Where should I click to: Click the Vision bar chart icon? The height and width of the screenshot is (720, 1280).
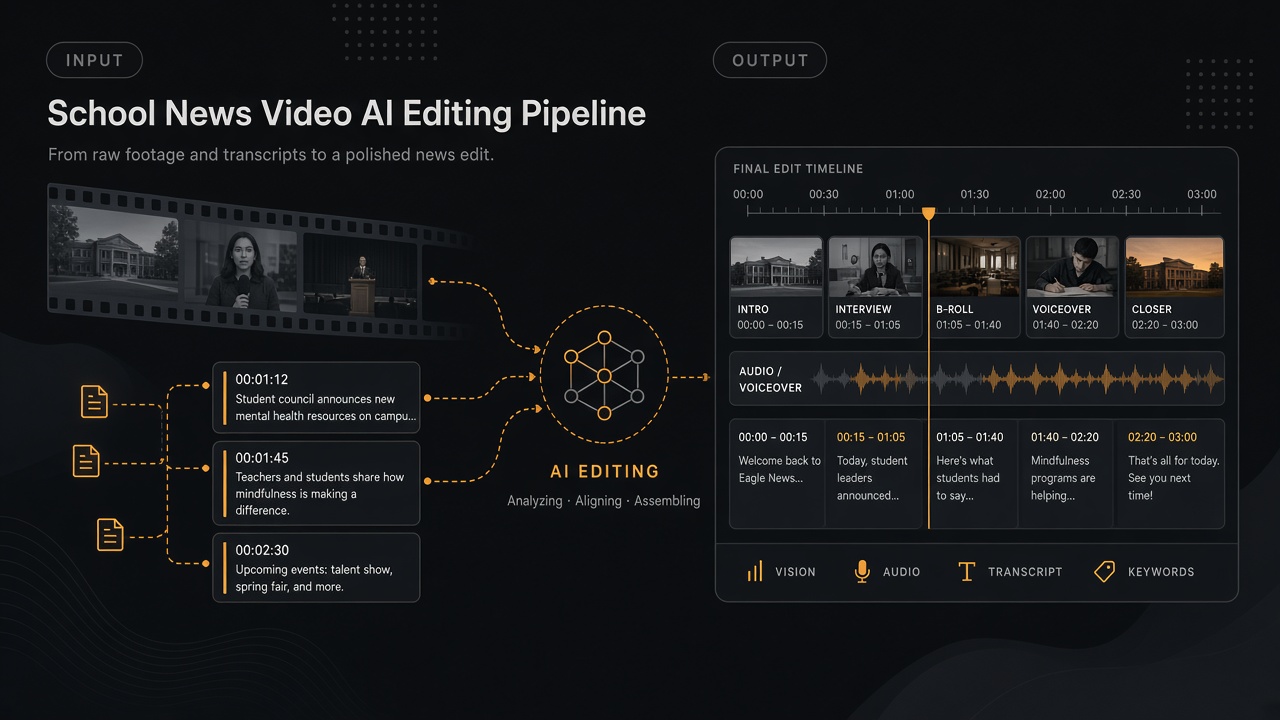(755, 572)
